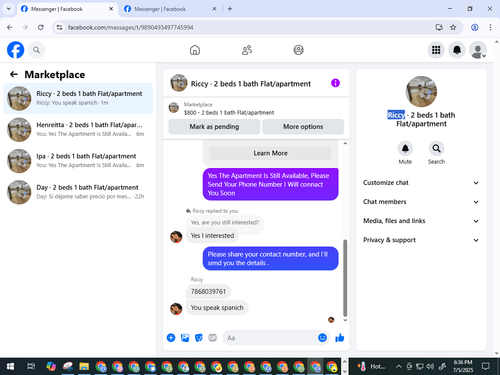
Task: Click the message '7868039761'
Action: pos(208,292)
